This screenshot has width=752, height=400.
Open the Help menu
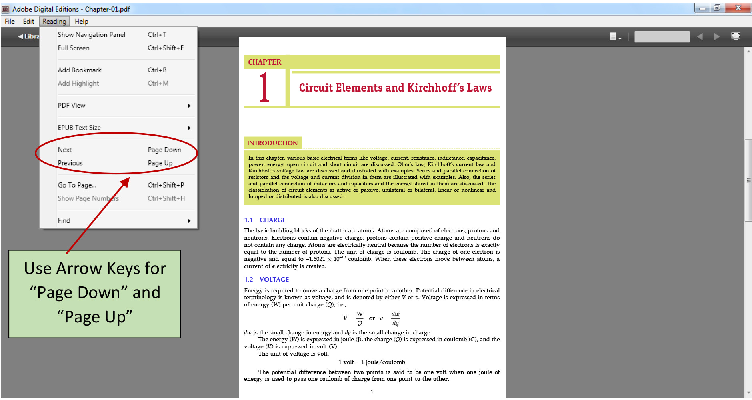pyautogui.click(x=81, y=22)
